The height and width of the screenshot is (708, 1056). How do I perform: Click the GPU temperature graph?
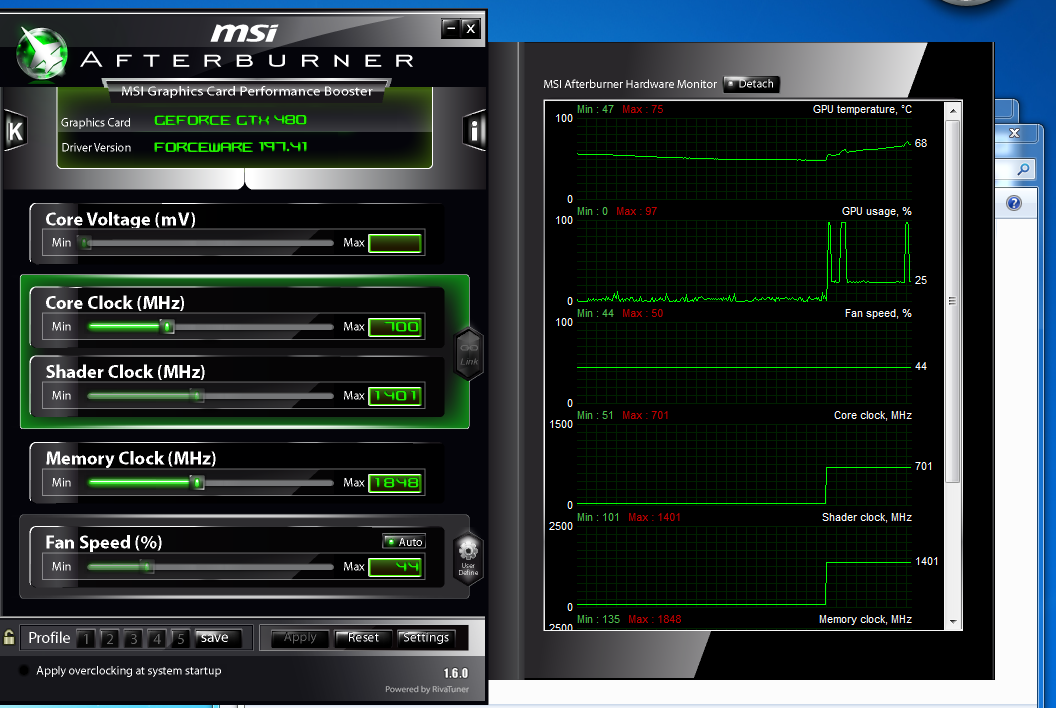click(744, 158)
